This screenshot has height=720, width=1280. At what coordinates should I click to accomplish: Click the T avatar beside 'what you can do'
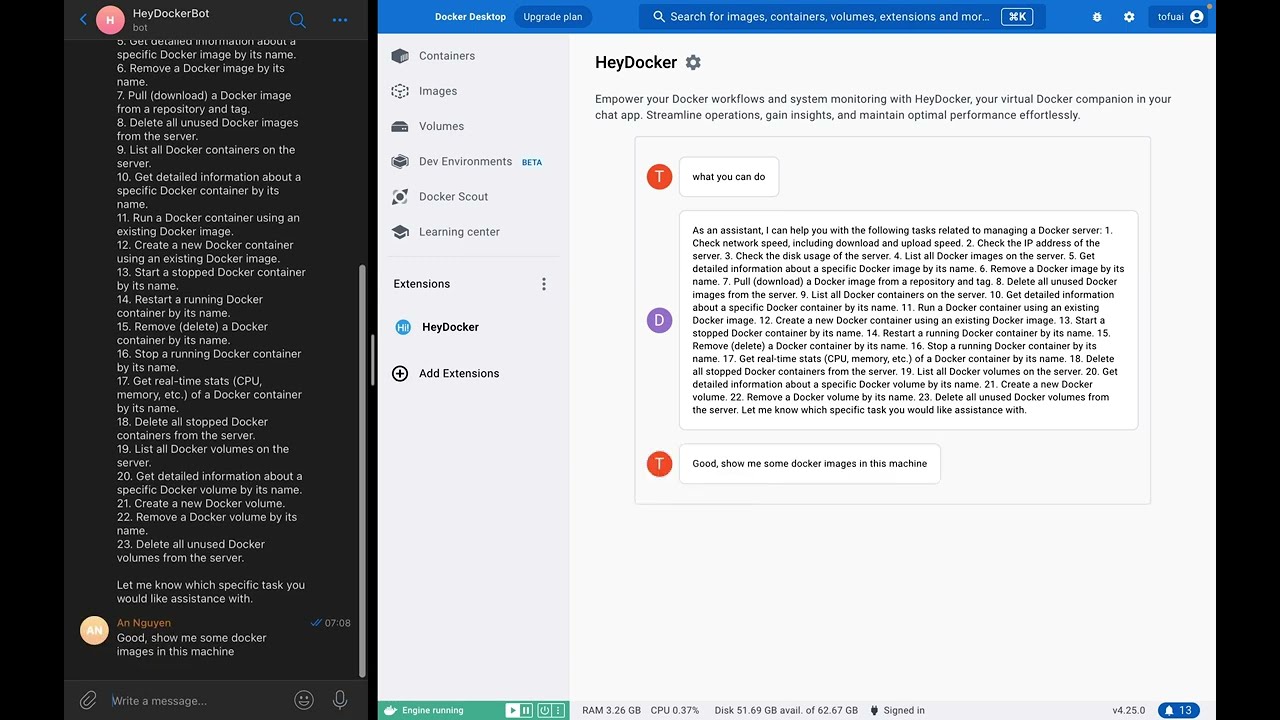[659, 177]
